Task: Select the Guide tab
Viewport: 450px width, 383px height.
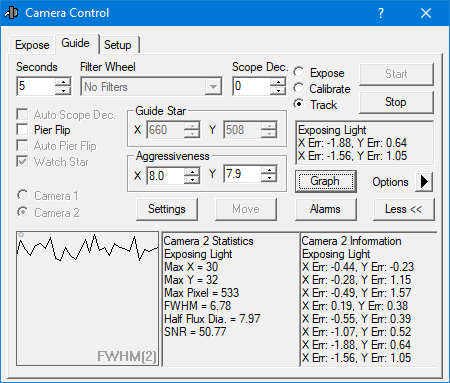Action: (x=75, y=43)
